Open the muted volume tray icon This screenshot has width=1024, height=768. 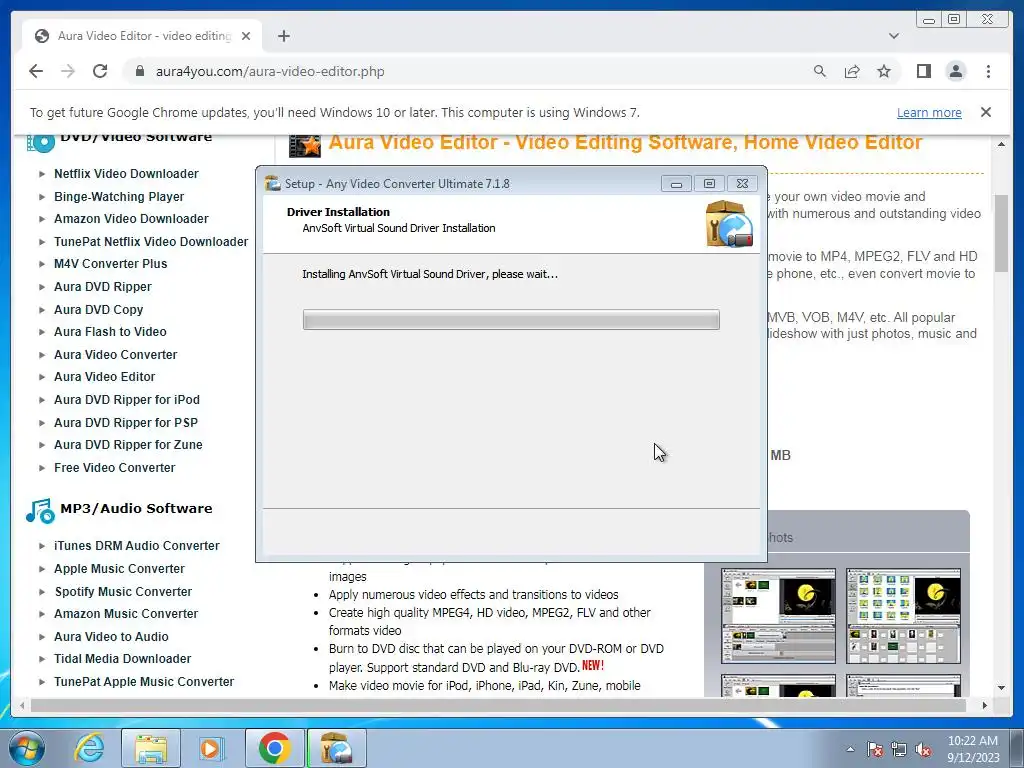(x=923, y=749)
